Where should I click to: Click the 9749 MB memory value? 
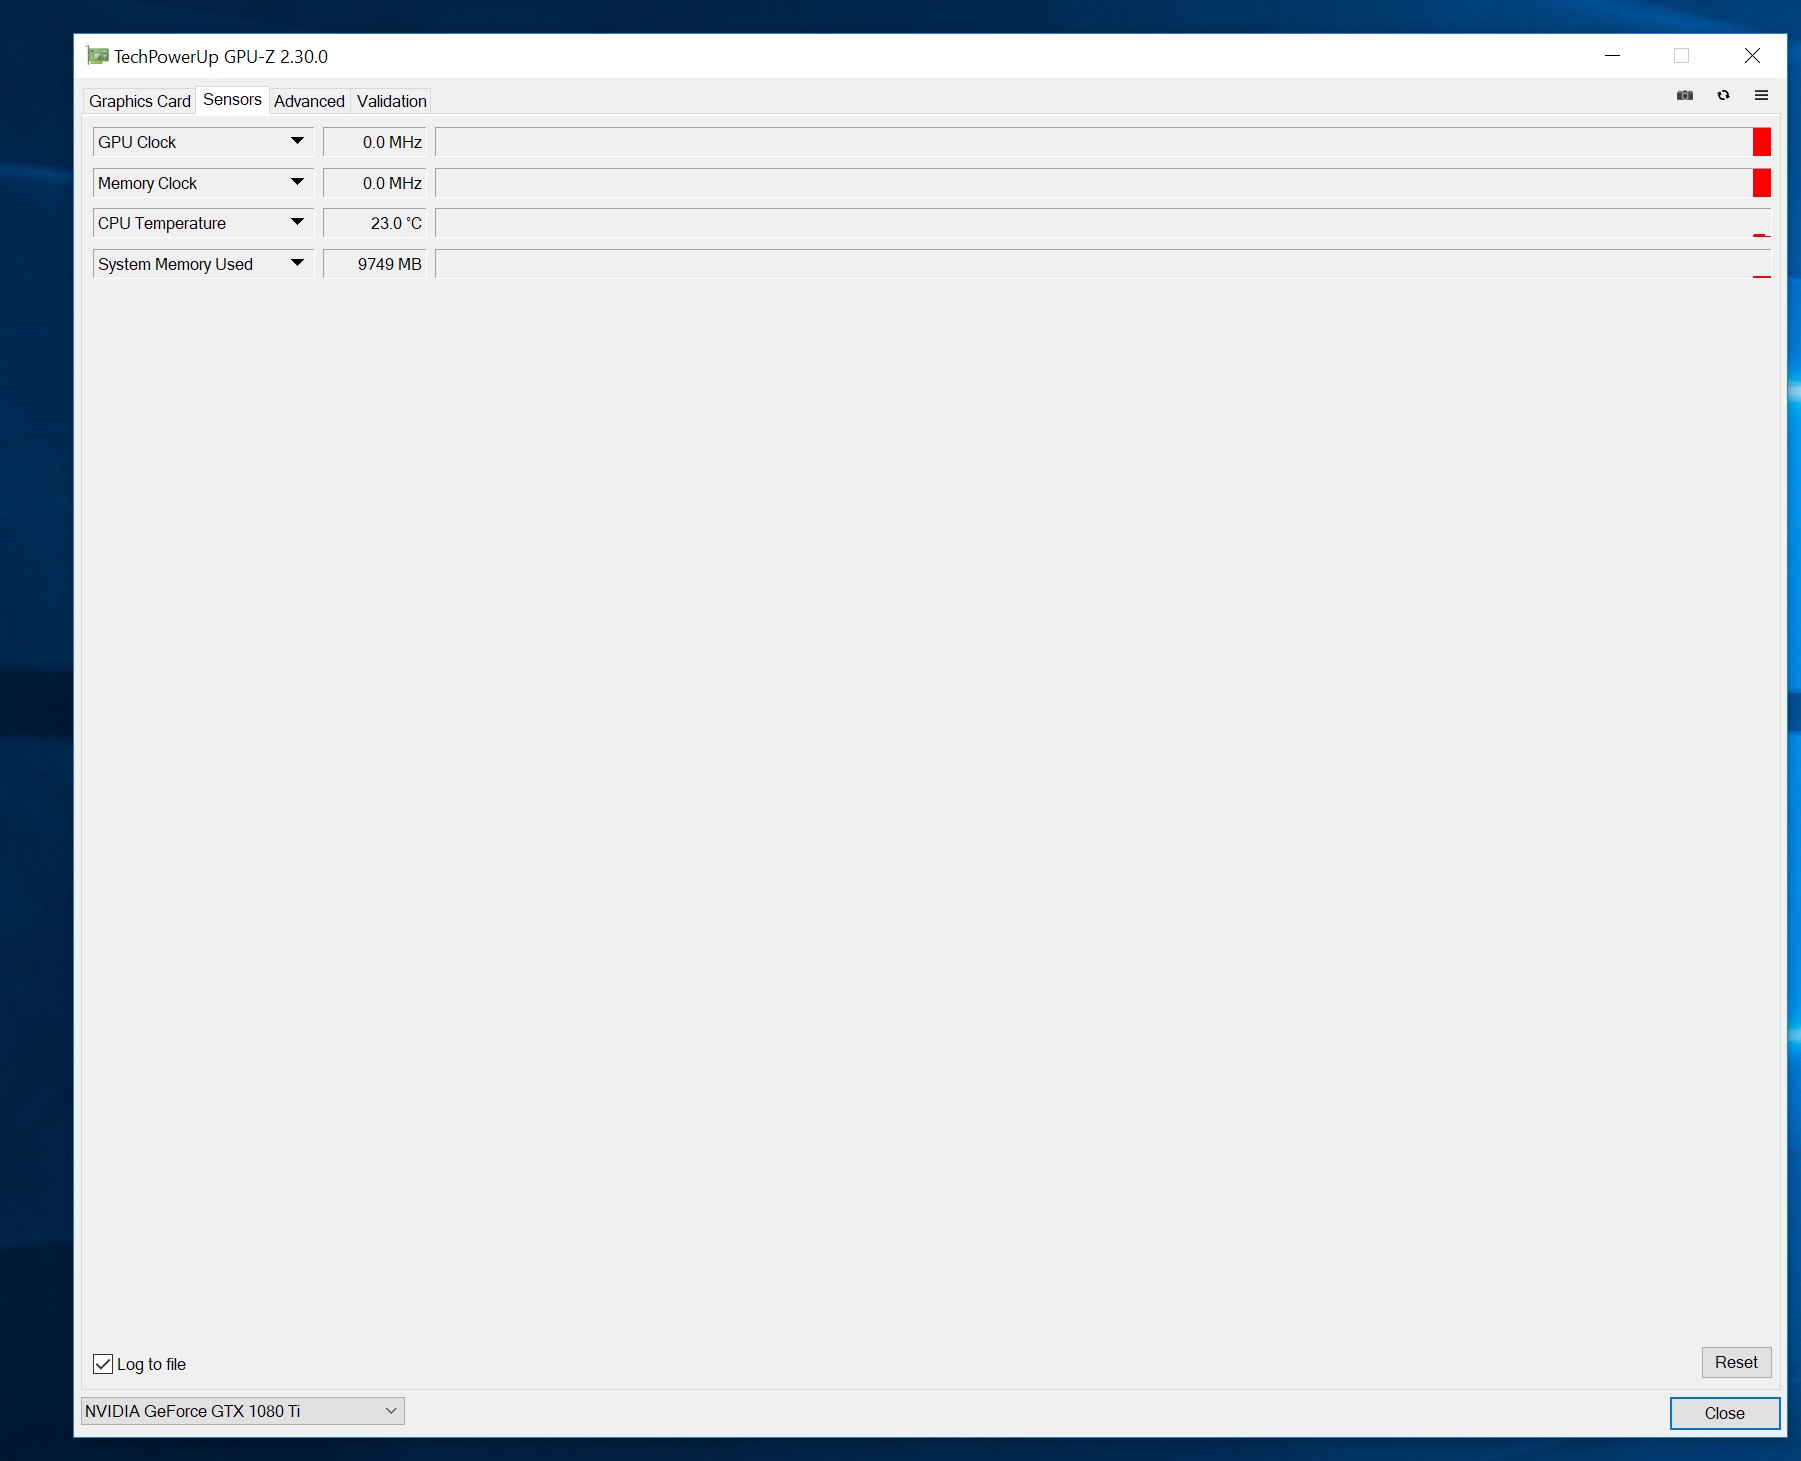(x=375, y=264)
